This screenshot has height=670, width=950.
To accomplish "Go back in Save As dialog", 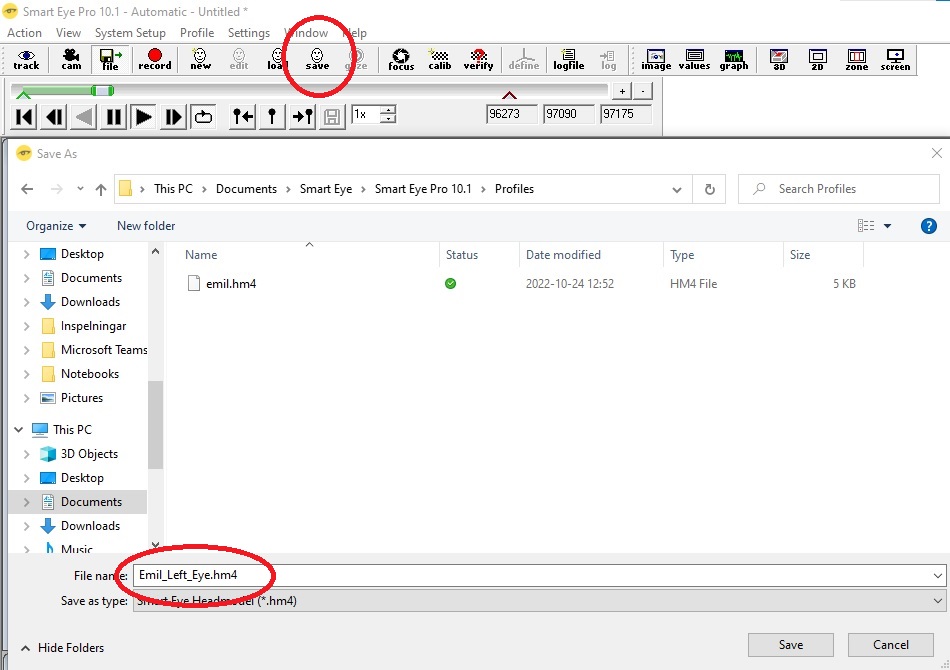I will (x=27, y=189).
